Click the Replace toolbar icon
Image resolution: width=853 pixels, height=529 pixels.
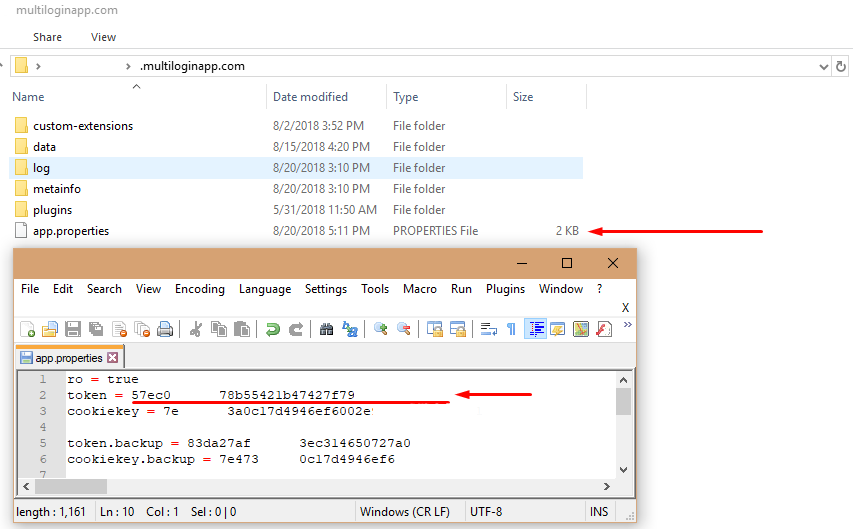[350, 329]
